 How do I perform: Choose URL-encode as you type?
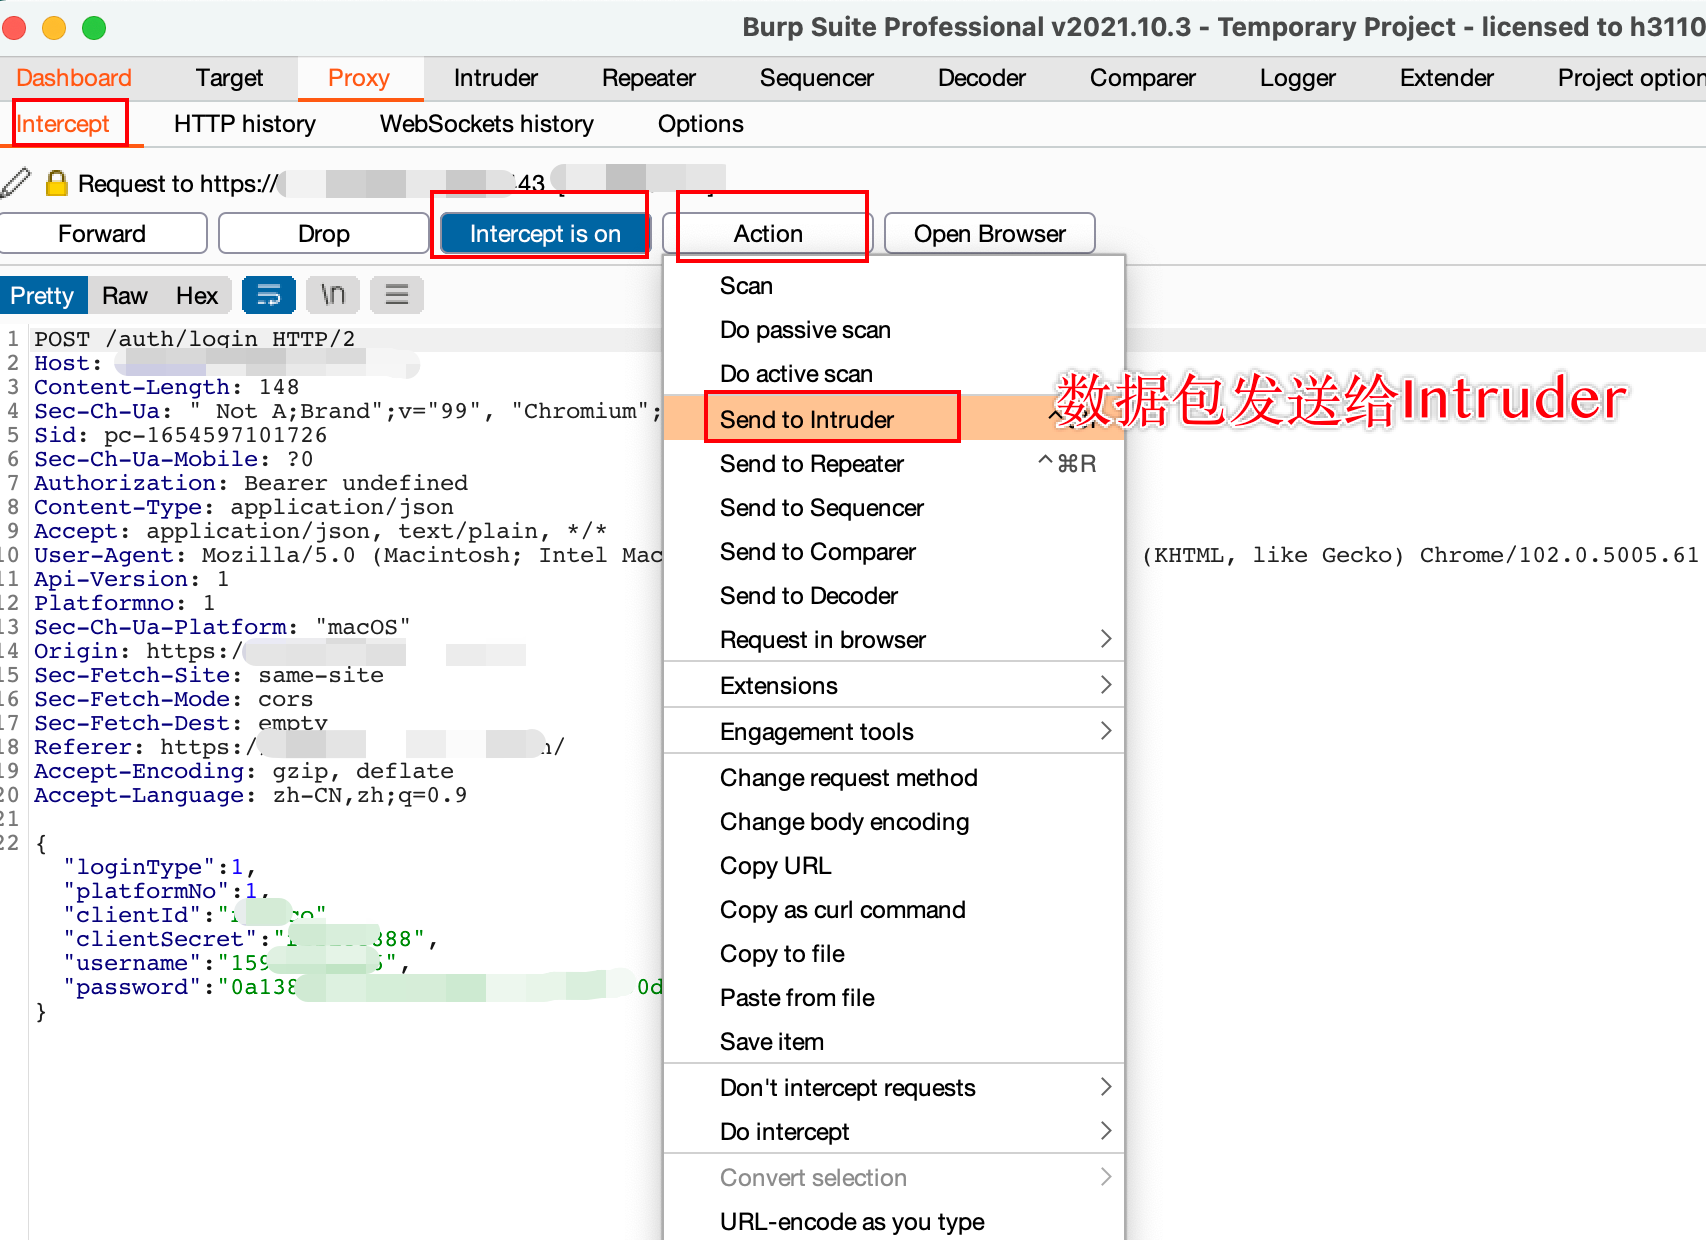pos(894,1222)
